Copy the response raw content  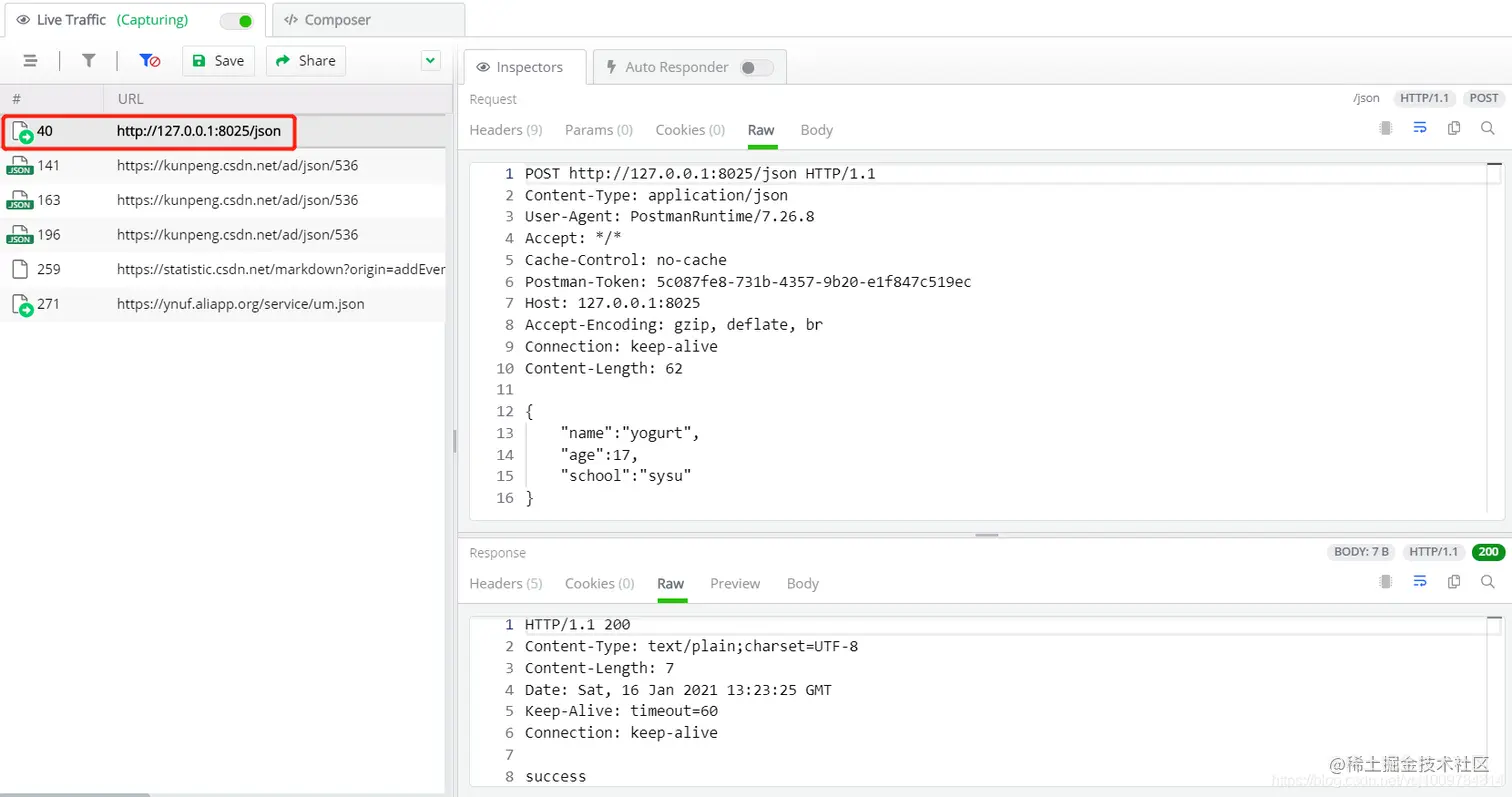pos(1454,581)
